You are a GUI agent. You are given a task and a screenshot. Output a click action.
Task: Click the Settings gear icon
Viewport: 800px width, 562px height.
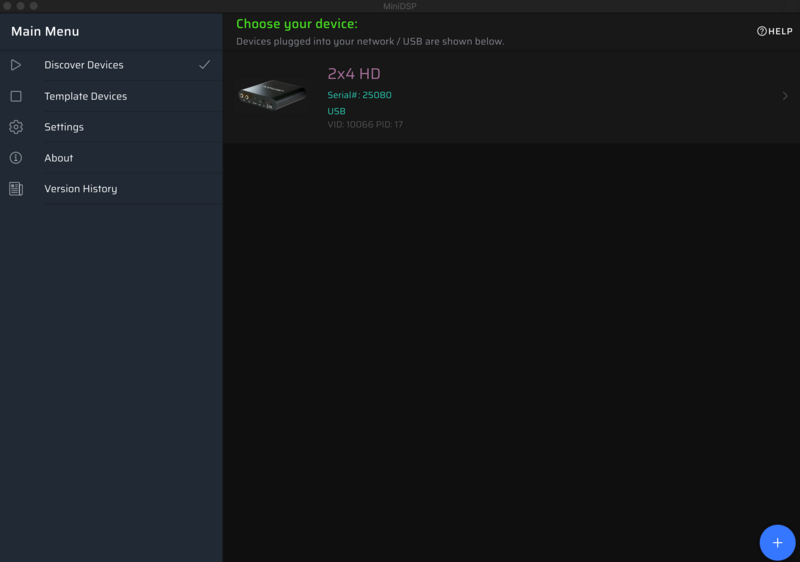coord(15,127)
